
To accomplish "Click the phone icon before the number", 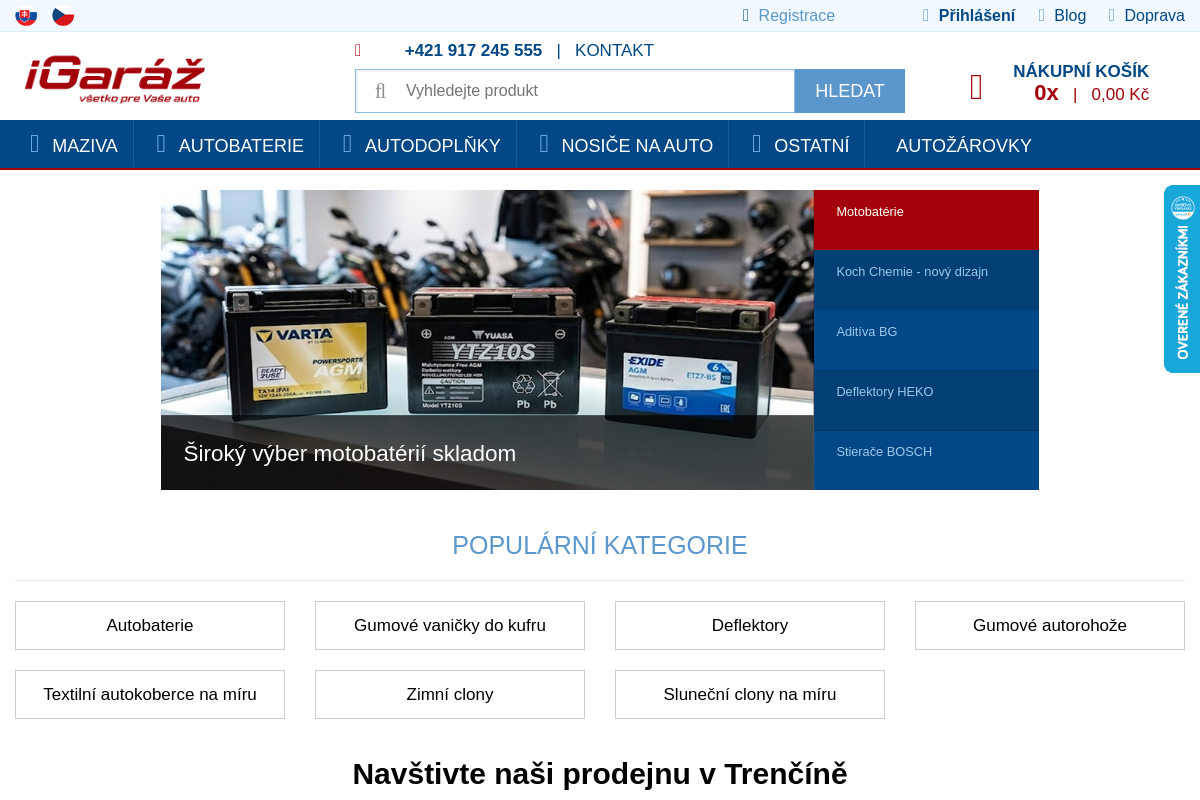I will tap(358, 50).
